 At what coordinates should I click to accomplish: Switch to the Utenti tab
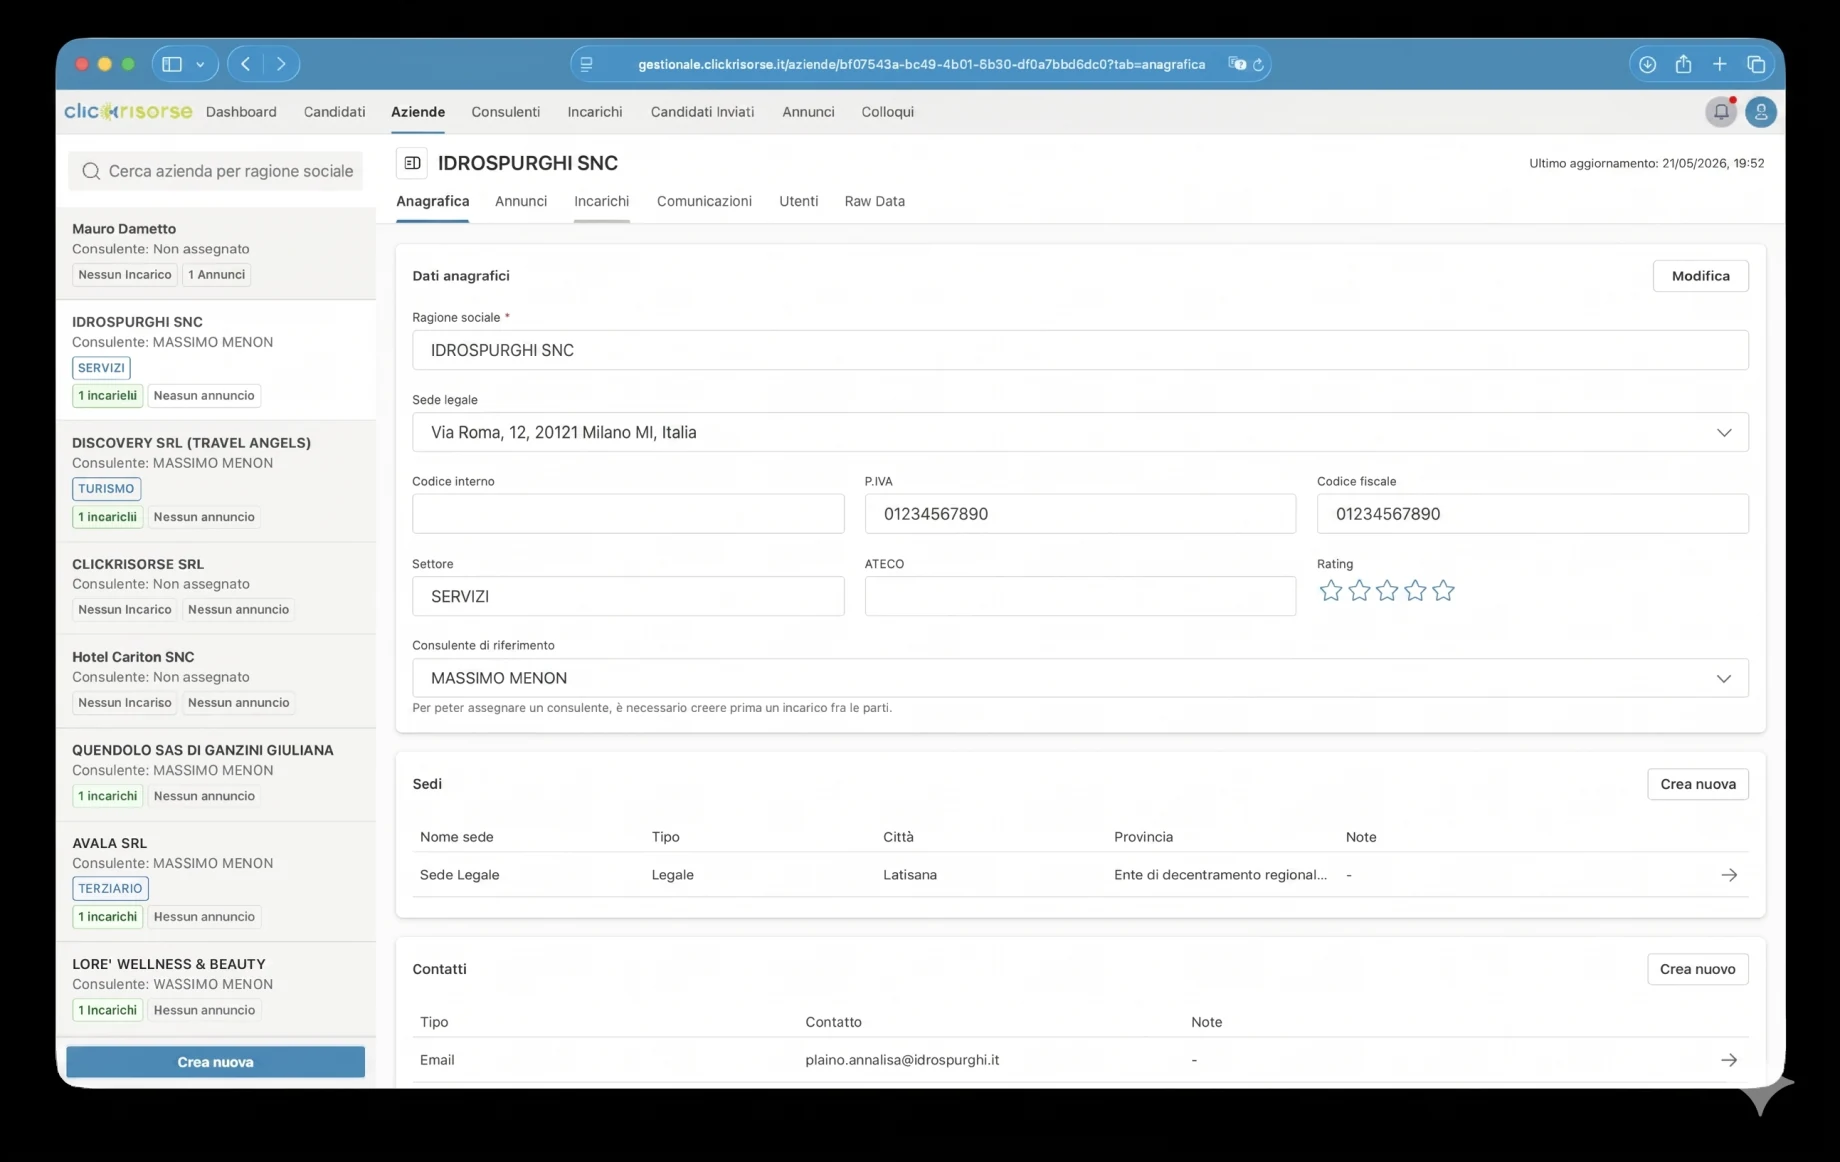(x=798, y=201)
